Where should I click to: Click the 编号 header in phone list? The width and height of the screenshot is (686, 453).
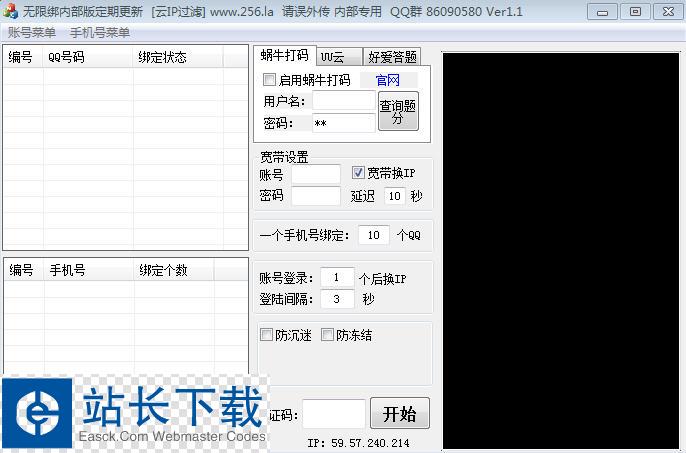(x=24, y=270)
